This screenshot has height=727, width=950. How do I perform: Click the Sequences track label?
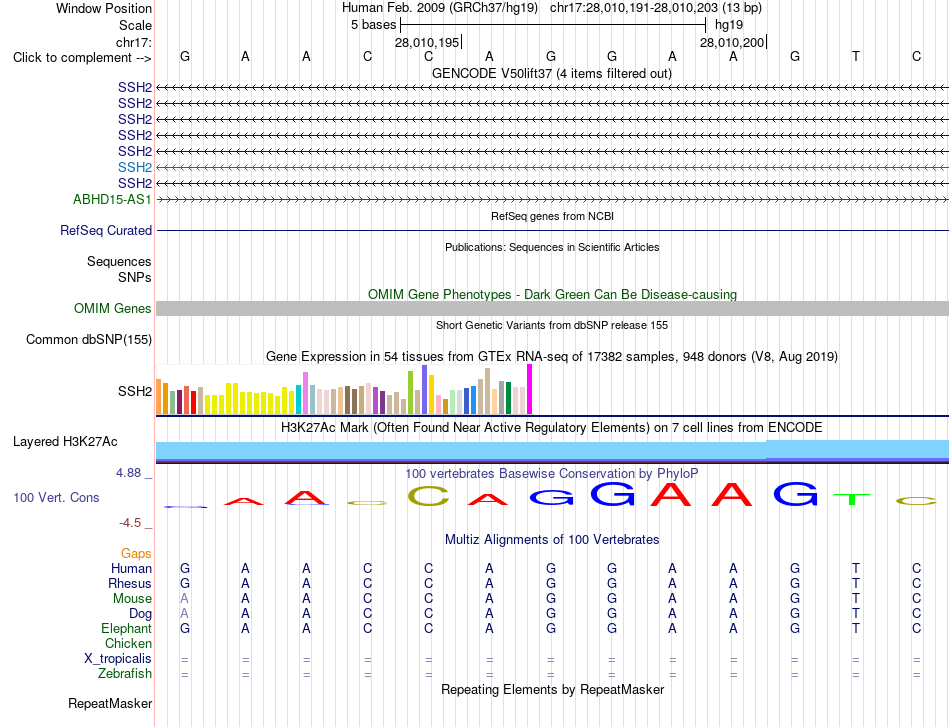119,261
